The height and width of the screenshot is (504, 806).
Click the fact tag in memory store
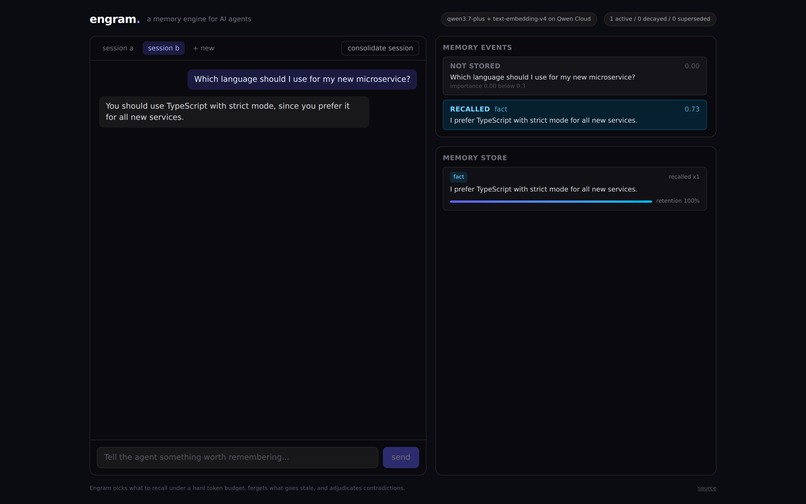pyautogui.click(x=459, y=177)
